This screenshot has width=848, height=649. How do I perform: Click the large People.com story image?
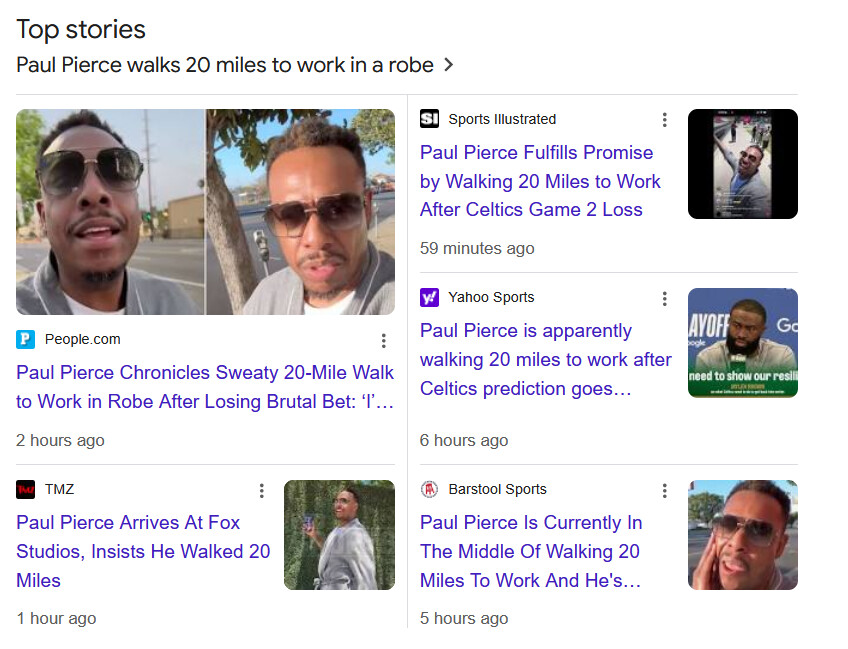205,212
